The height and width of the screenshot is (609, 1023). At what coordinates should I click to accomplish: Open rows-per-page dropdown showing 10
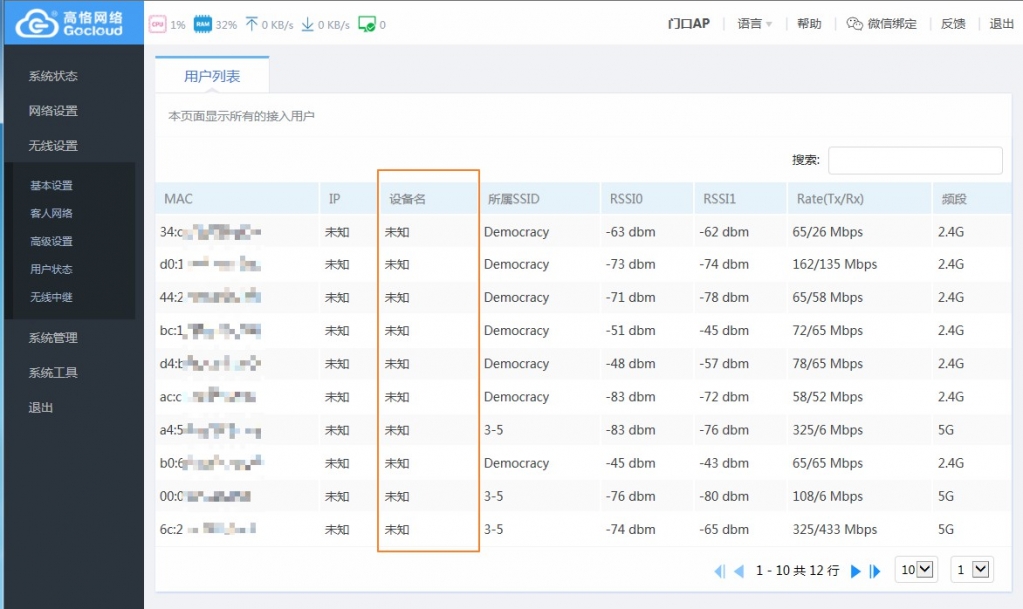916,570
